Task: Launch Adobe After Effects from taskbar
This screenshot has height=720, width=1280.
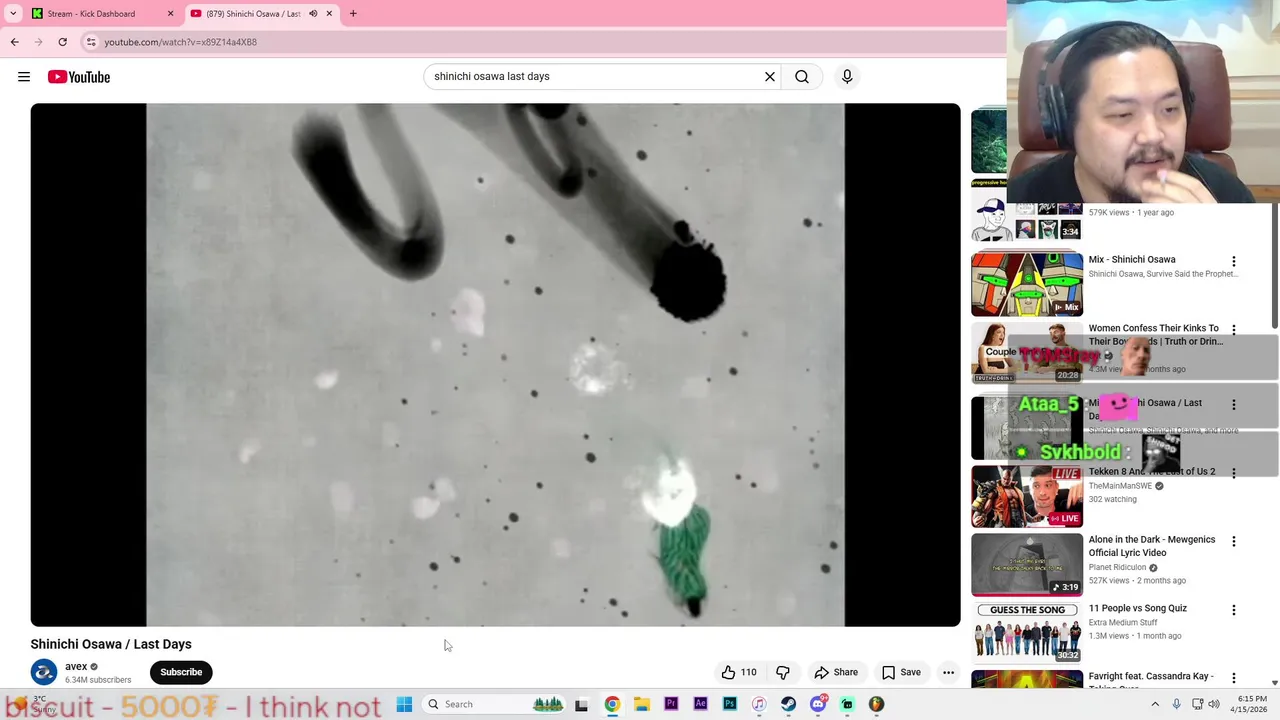Action: [x=700, y=704]
